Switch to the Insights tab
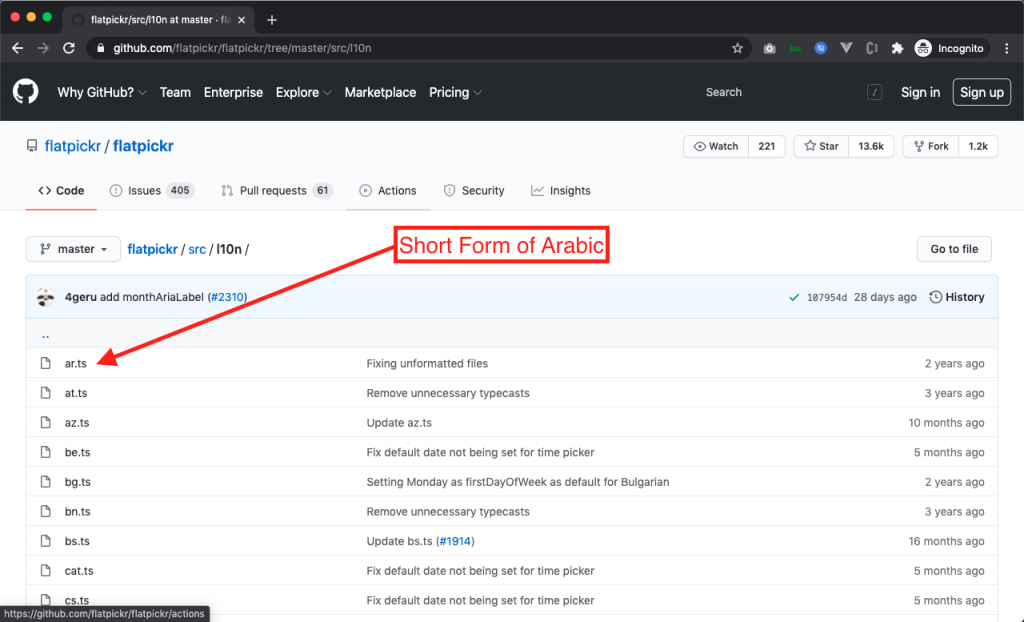 [561, 191]
